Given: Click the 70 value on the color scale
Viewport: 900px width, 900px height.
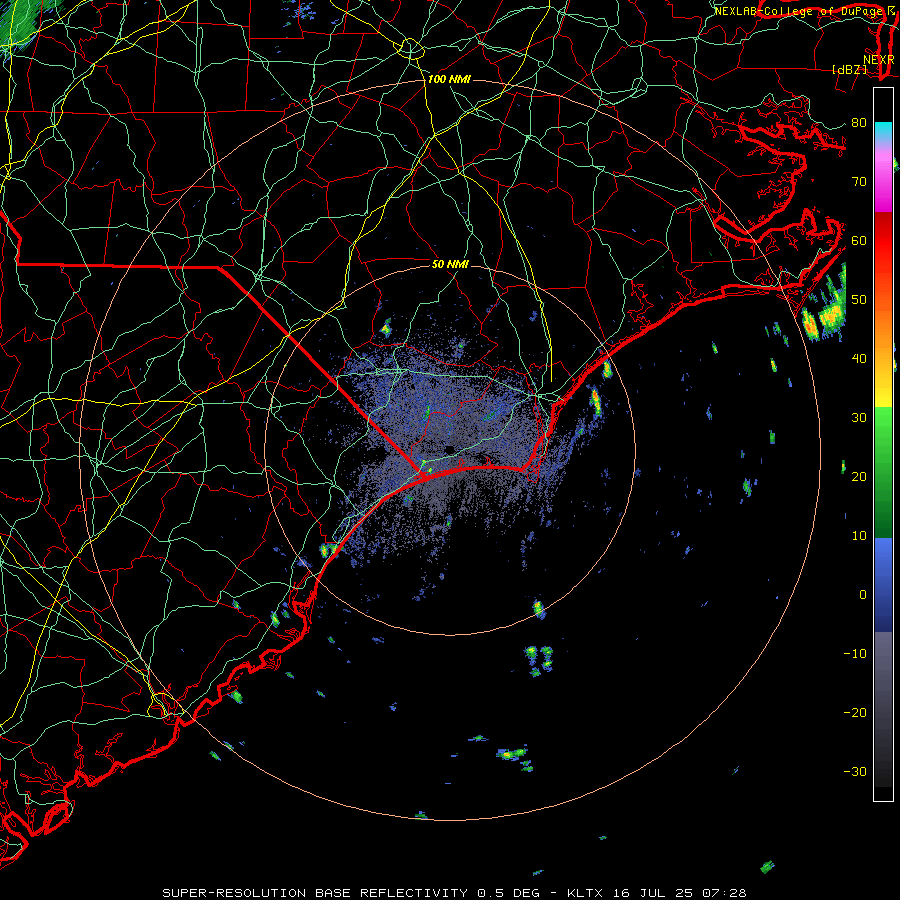Looking at the screenshot, I should pos(859,182).
